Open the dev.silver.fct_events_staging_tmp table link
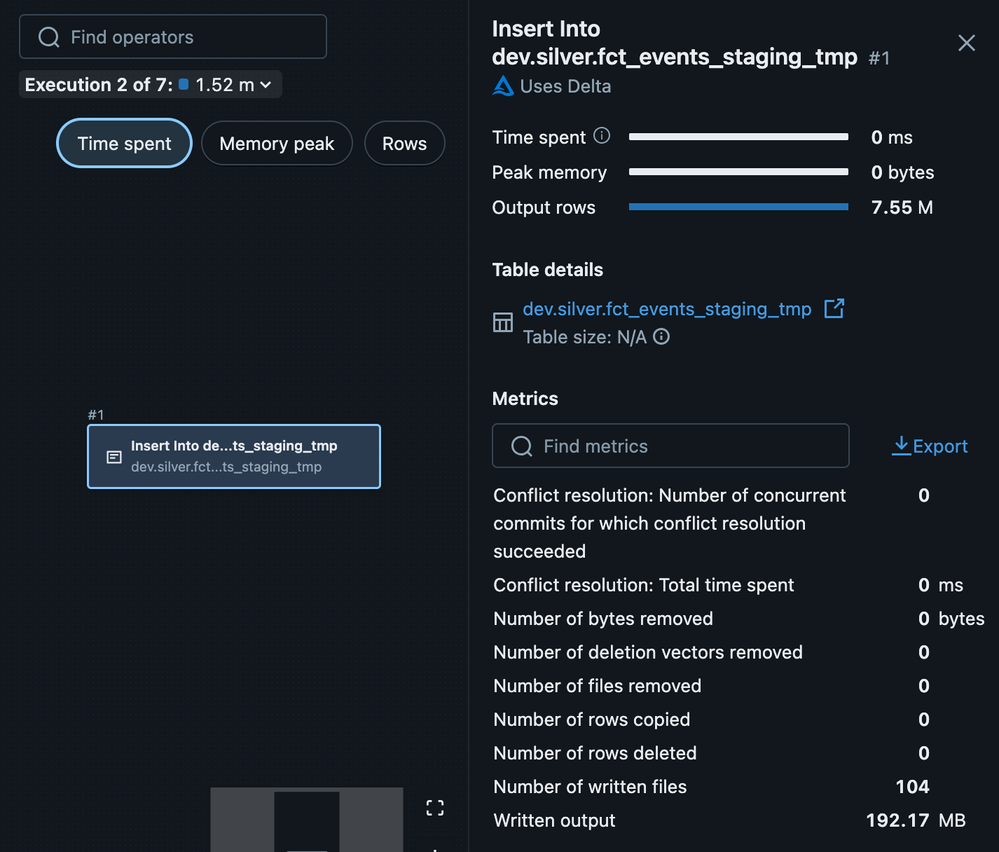 (667, 309)
